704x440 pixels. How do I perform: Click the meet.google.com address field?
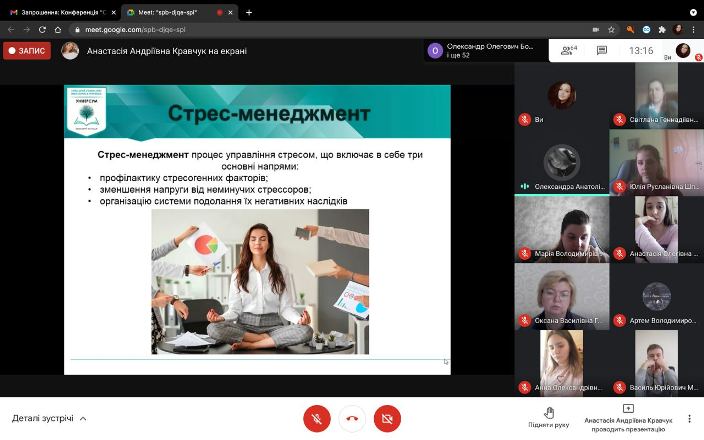[330, 30]
